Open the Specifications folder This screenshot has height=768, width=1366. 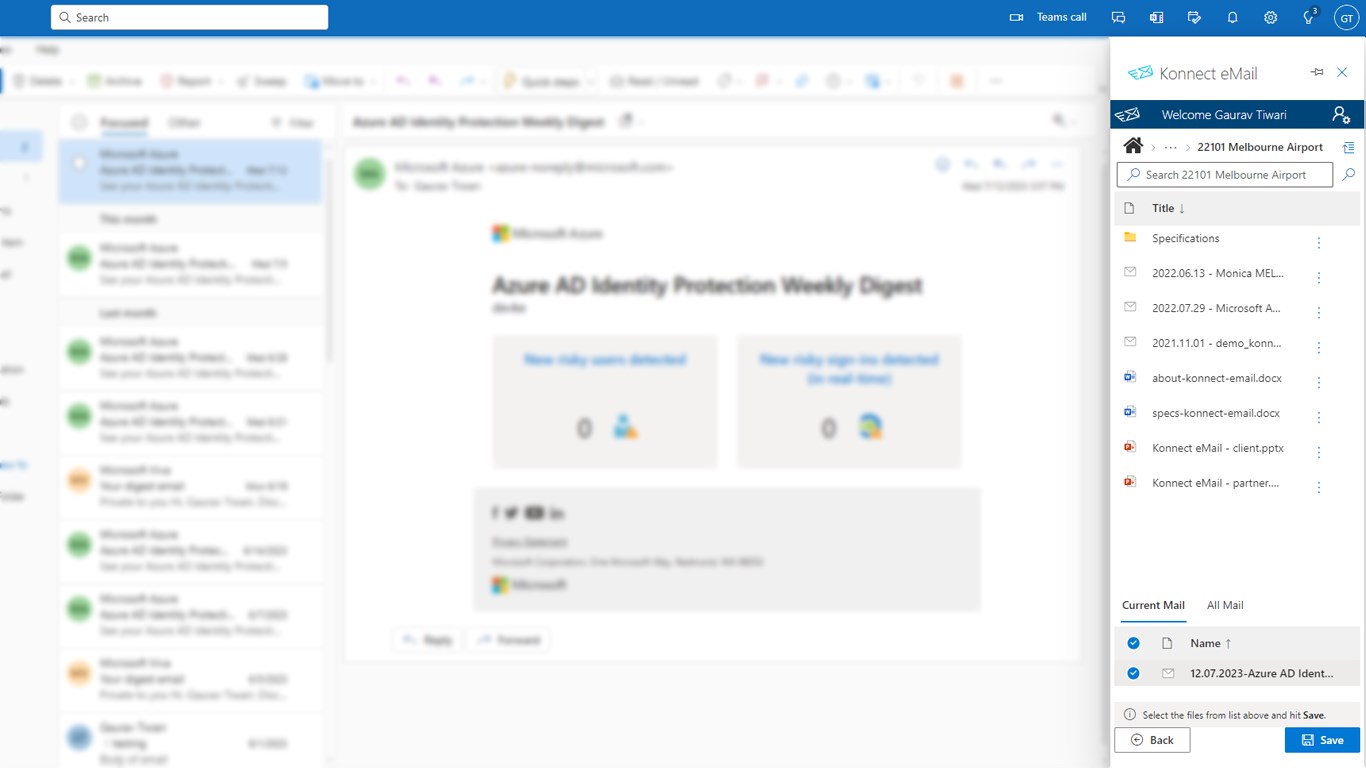(1186, 238)
